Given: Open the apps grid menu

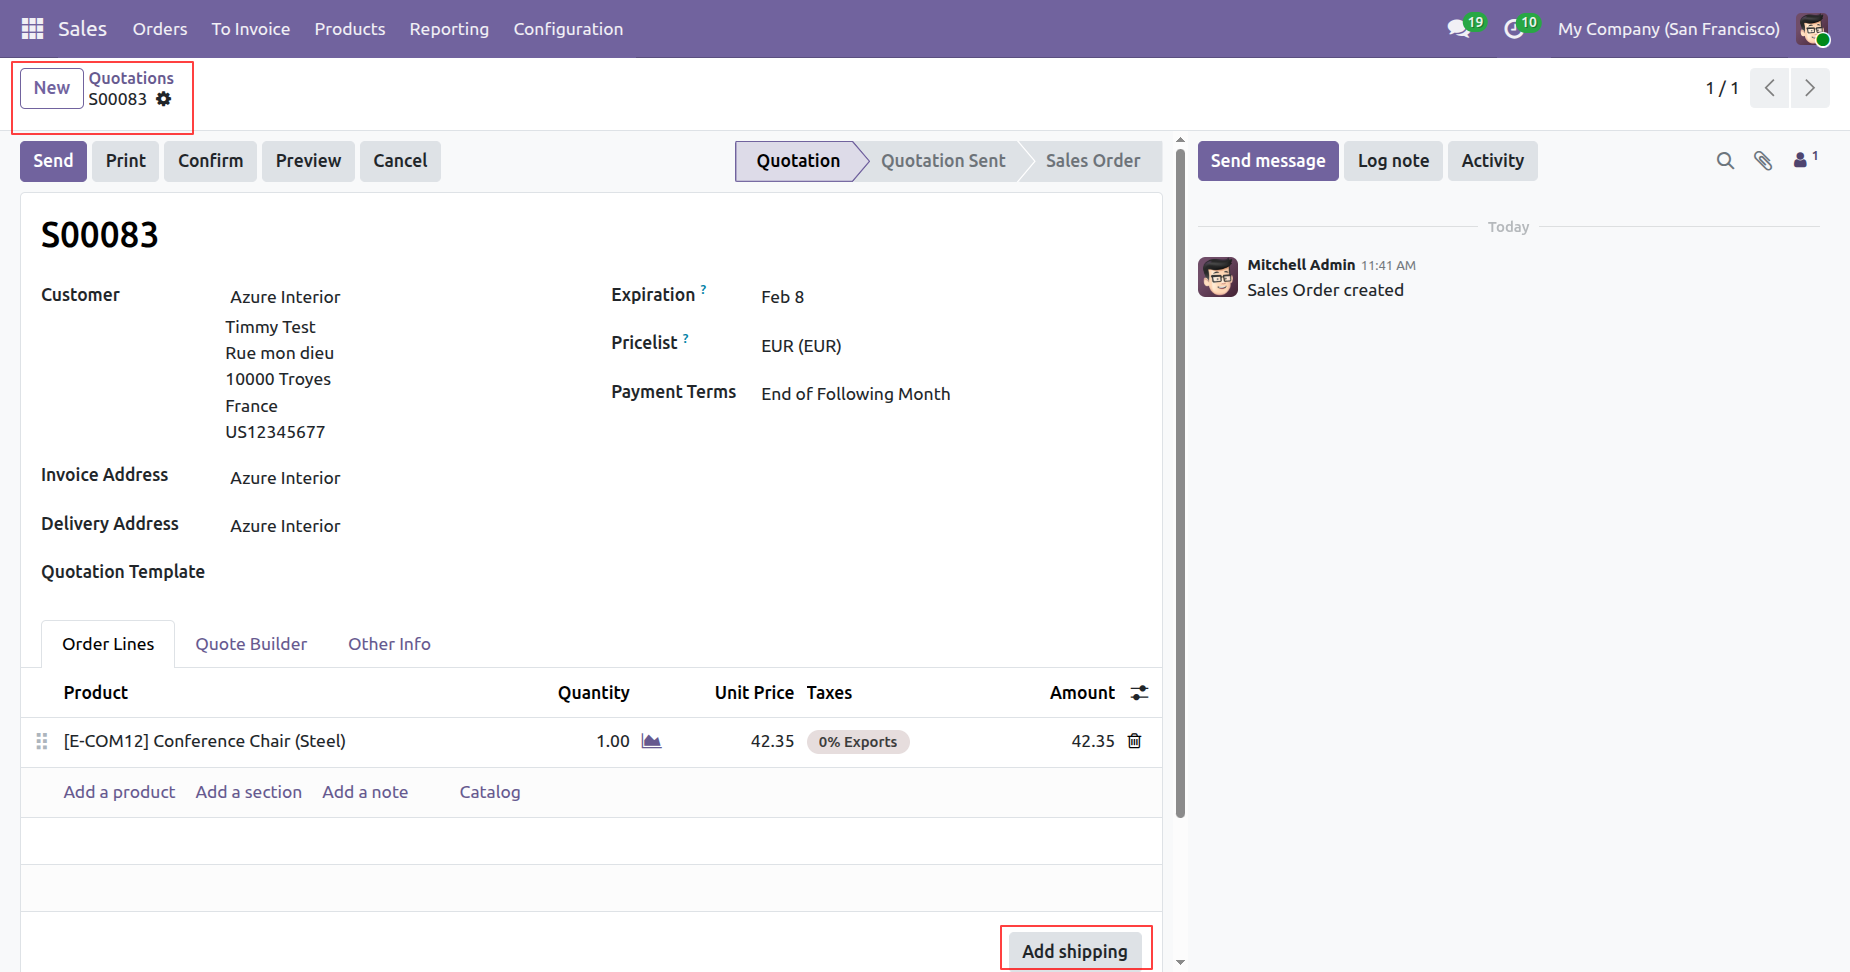Looking at the screenshot, I should pos(32,29).
